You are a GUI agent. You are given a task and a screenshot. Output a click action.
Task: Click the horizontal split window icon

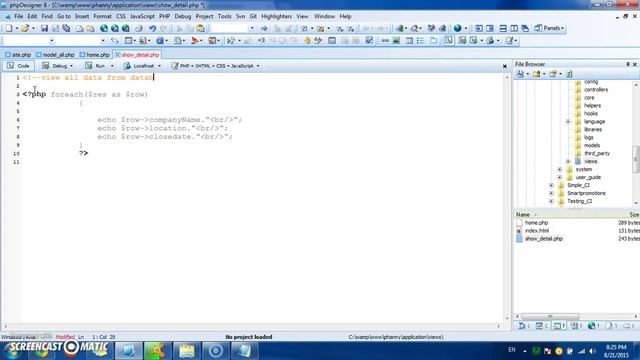click(x=503, y=28)
